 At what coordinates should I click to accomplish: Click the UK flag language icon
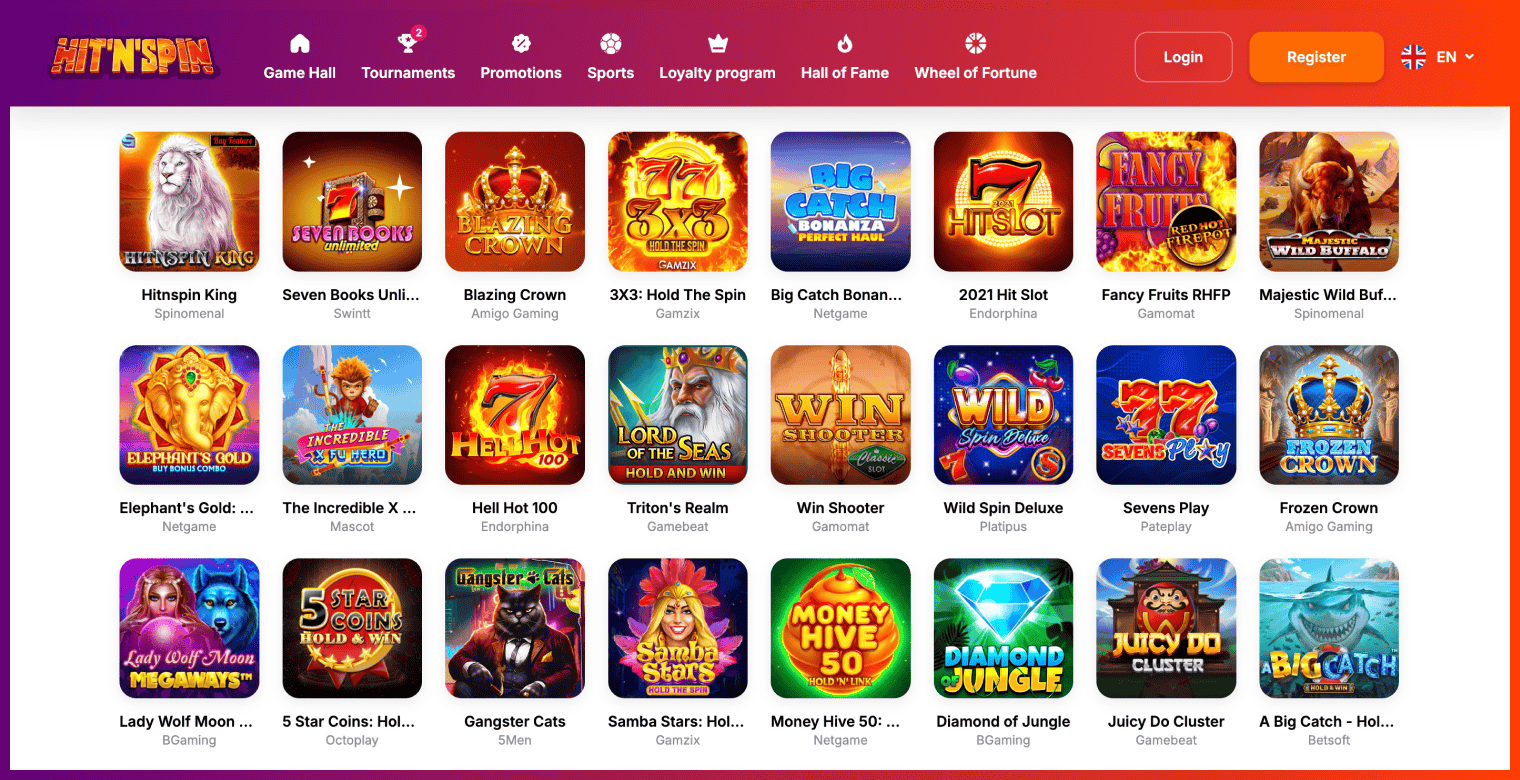coord(1413,57)
